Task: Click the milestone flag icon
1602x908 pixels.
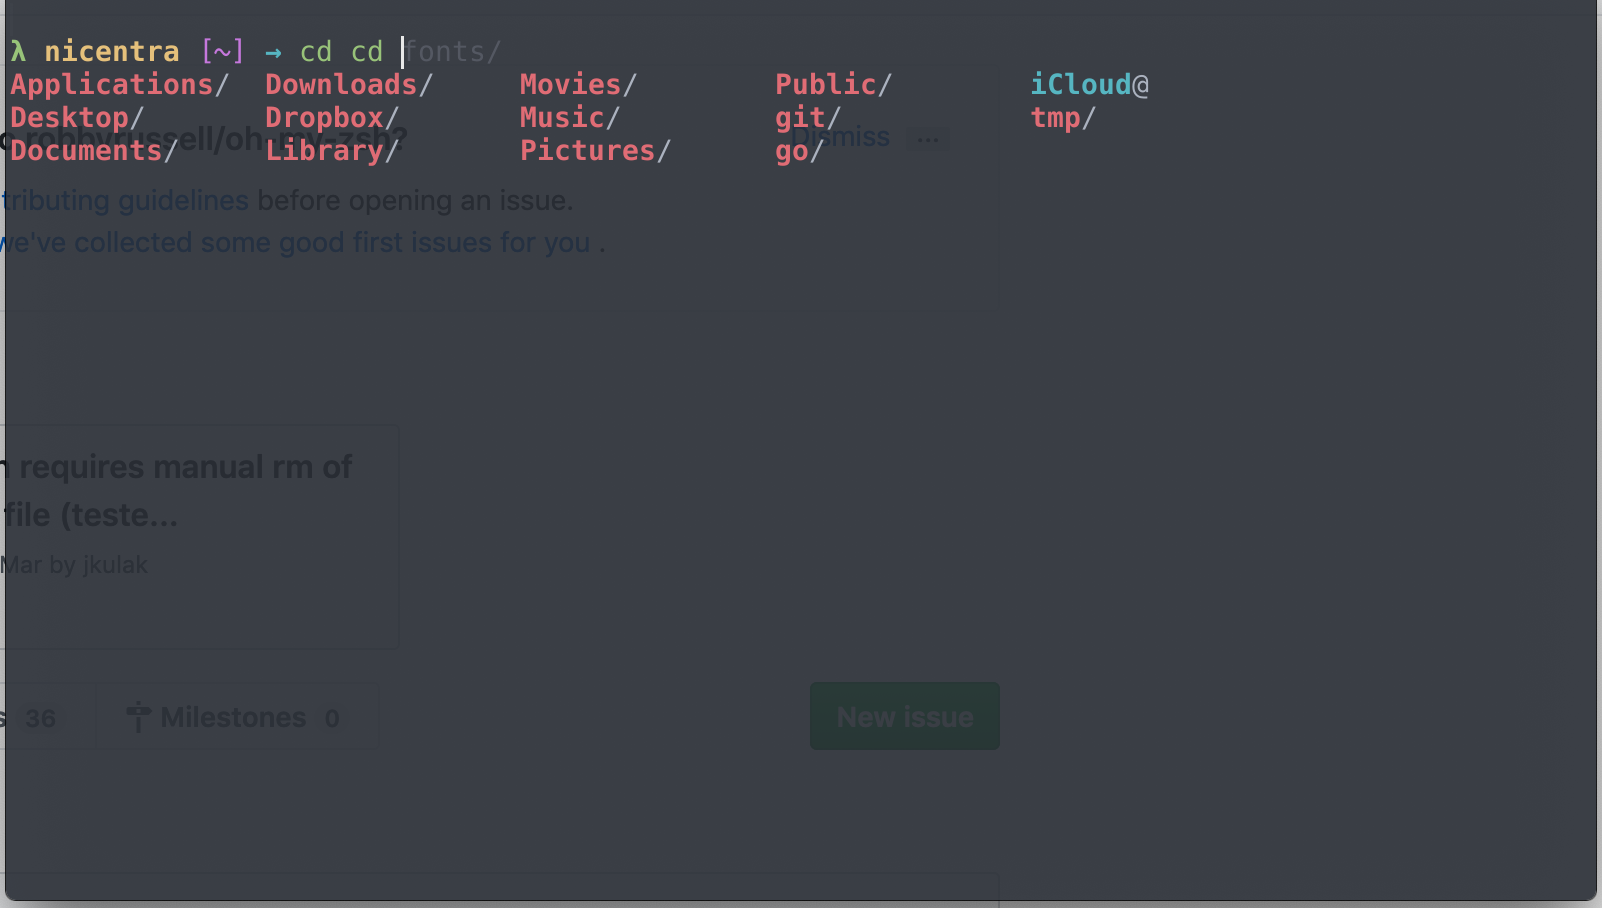Action: [x=138, y=716]
